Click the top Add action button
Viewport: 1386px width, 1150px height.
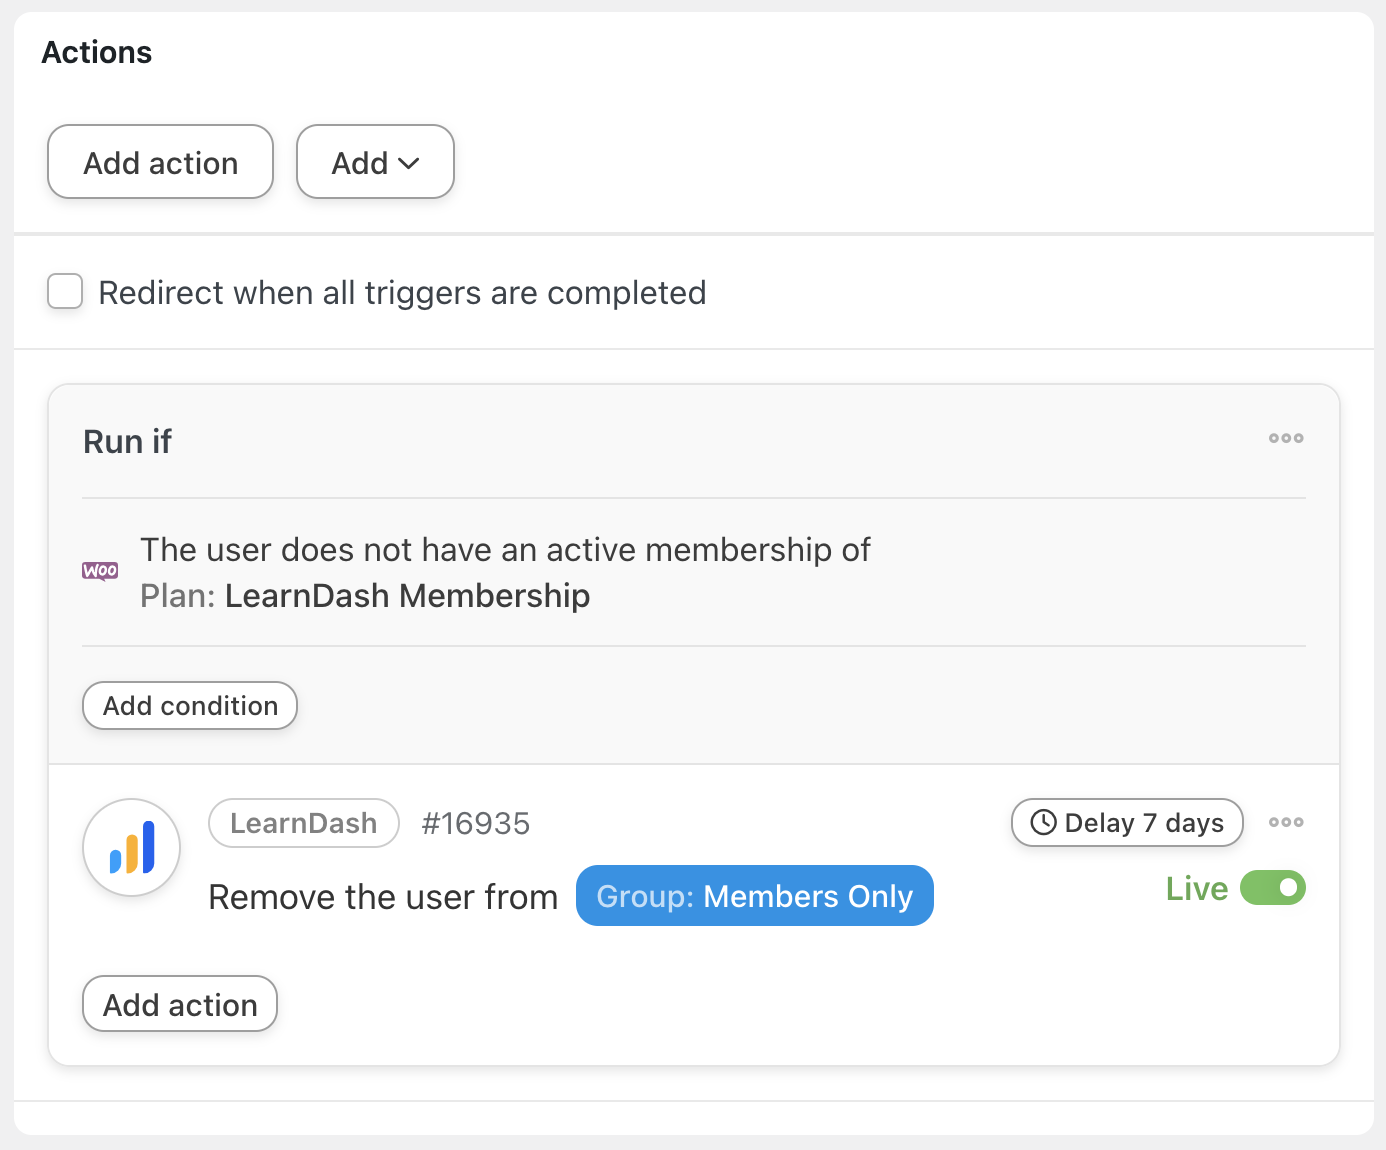tap(160, 162)
